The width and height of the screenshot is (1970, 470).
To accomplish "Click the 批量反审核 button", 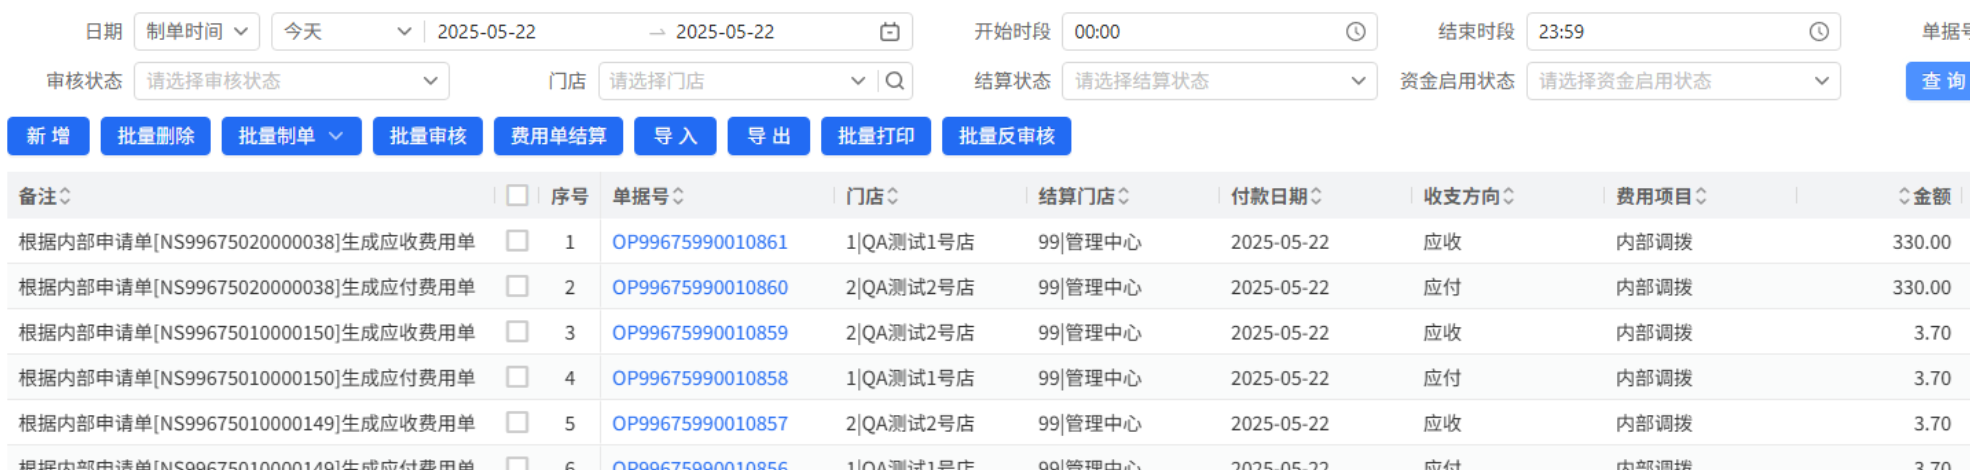I will (x=1006, y=136).
